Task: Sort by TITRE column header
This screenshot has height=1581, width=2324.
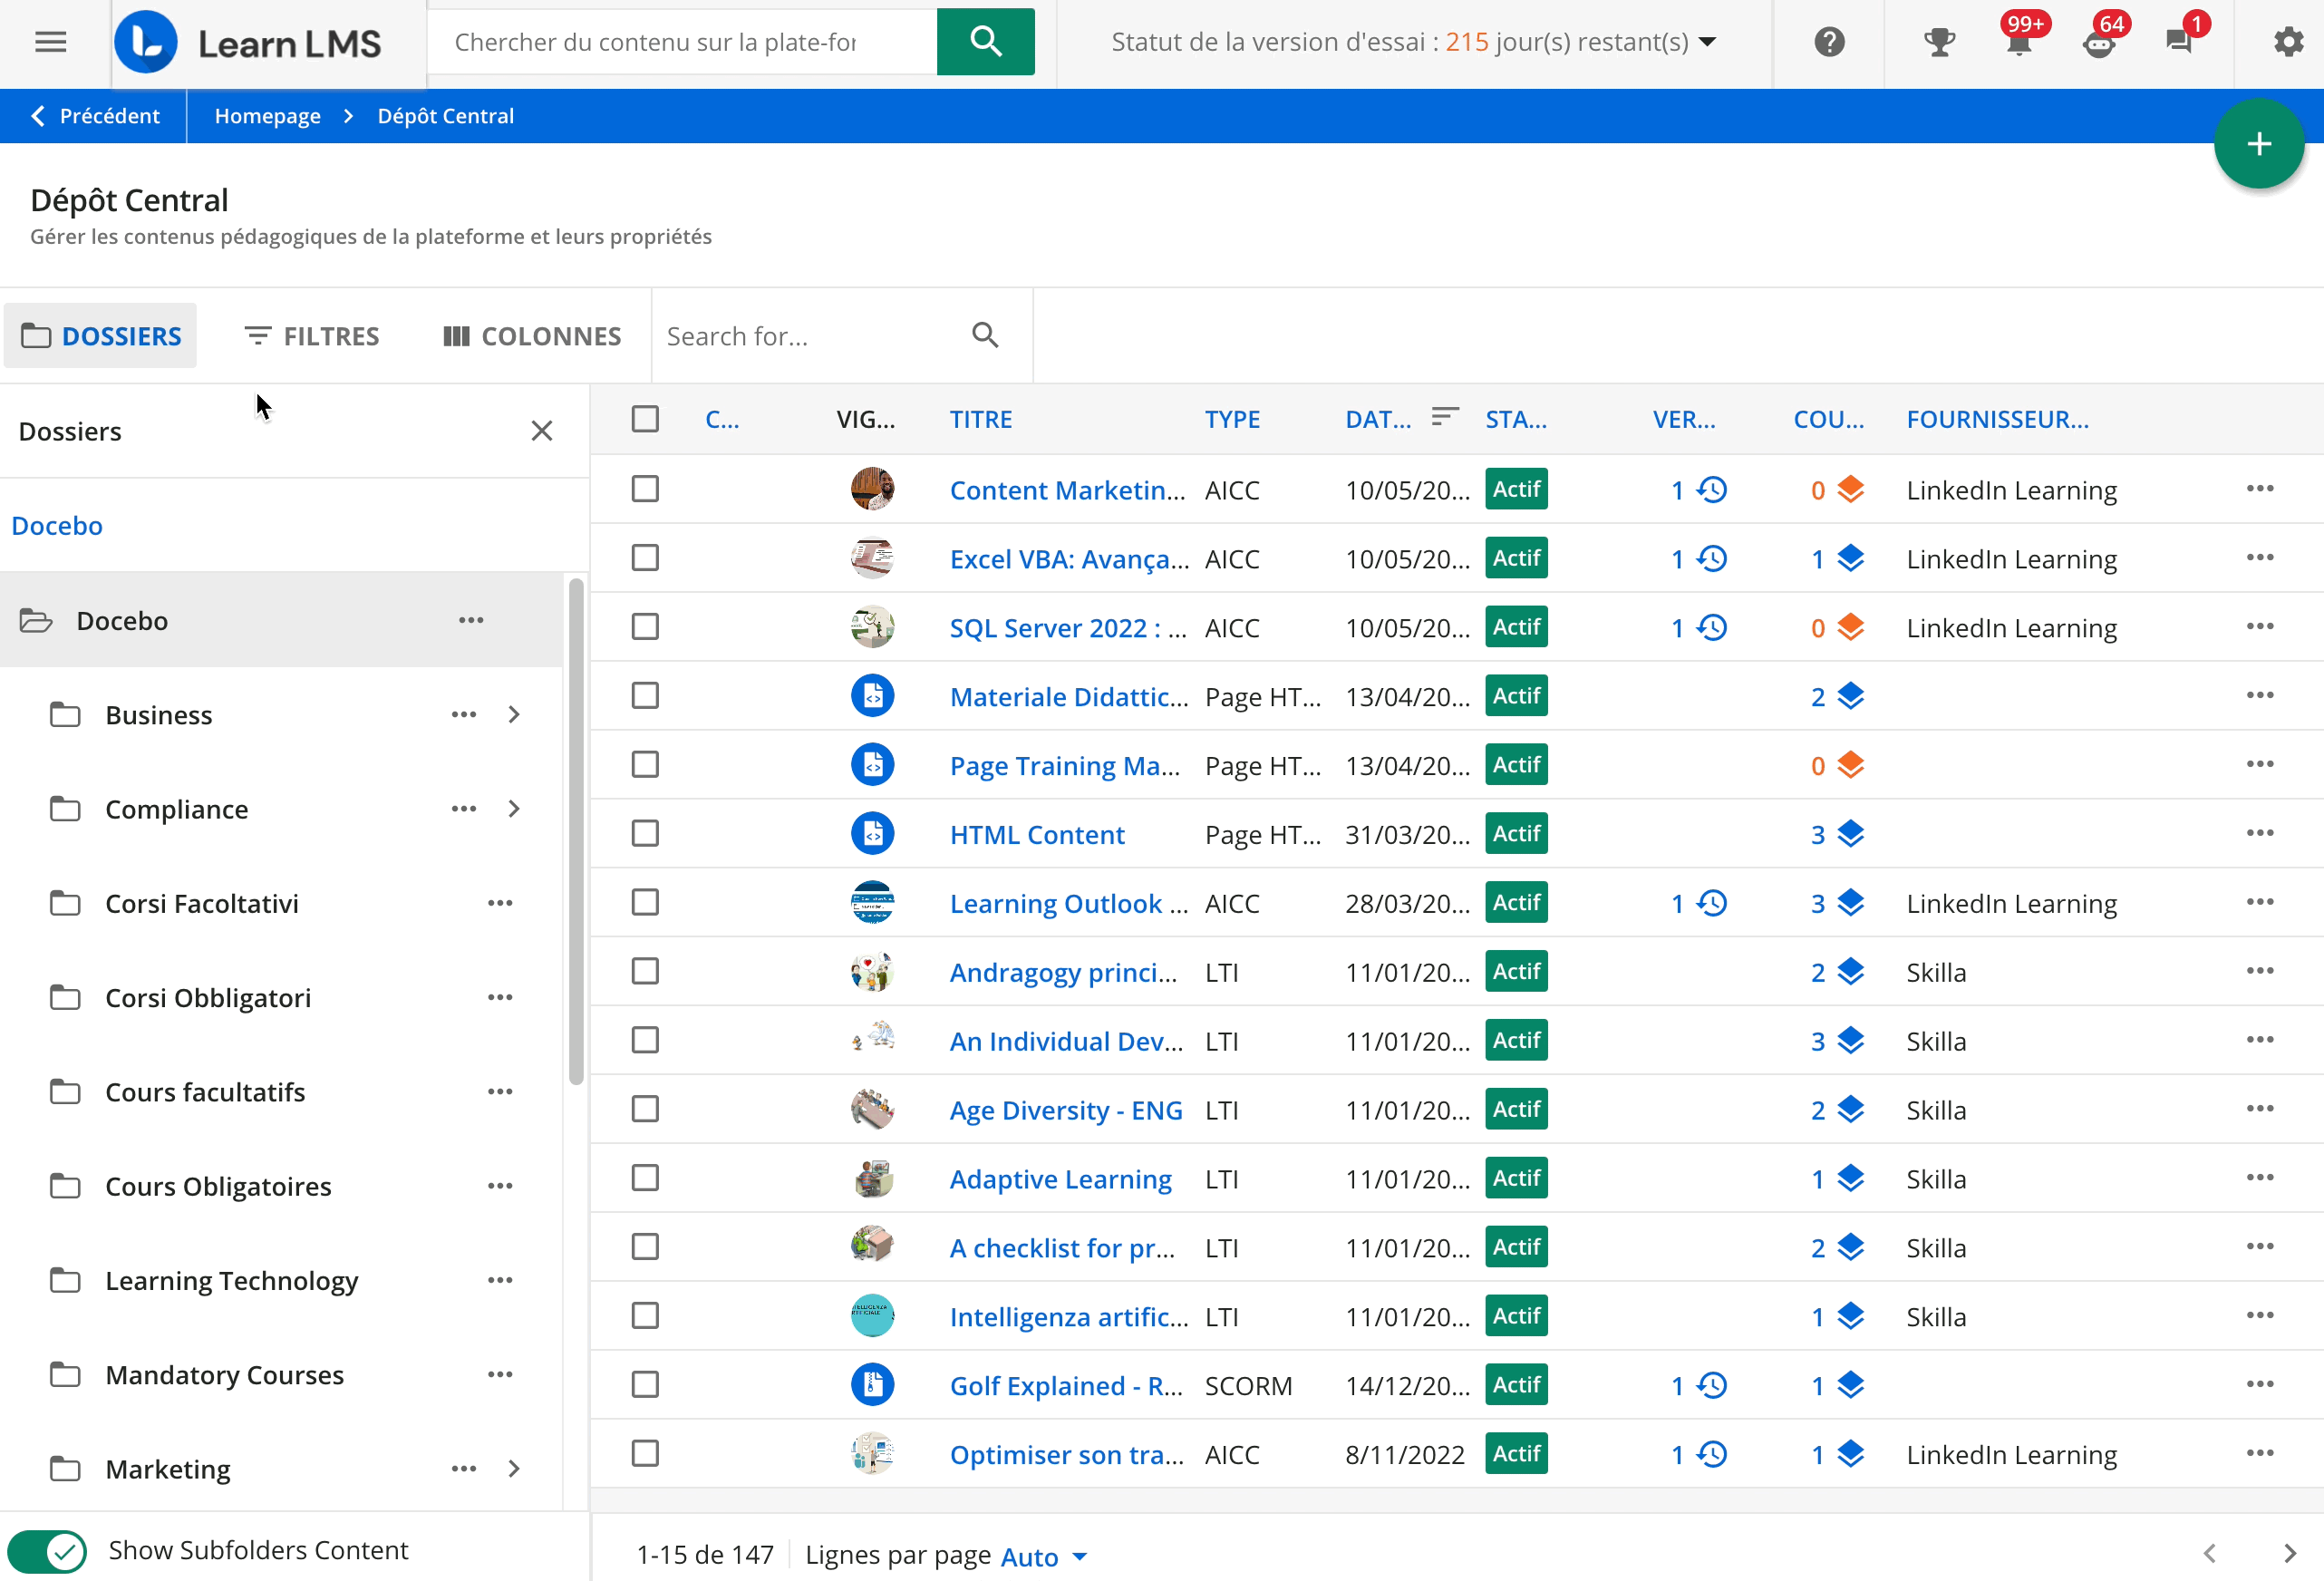Action: coord(981,419)
